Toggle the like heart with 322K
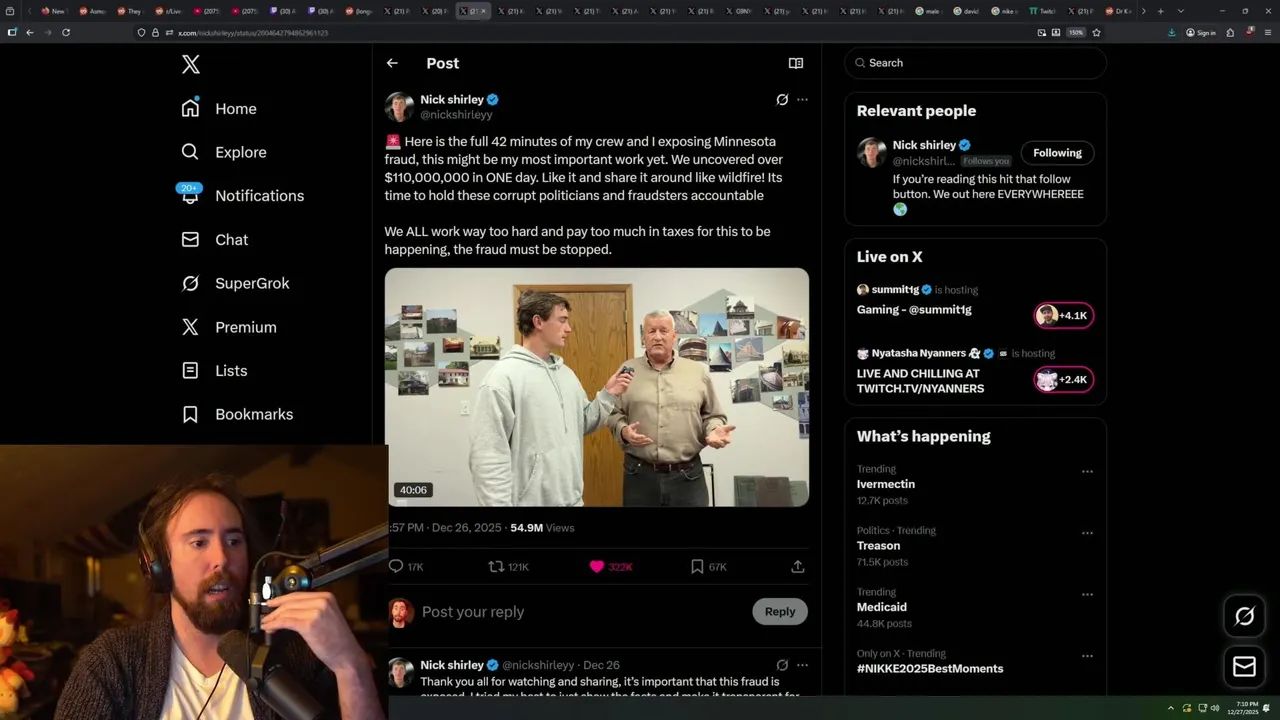 click(x=610, y=566)
